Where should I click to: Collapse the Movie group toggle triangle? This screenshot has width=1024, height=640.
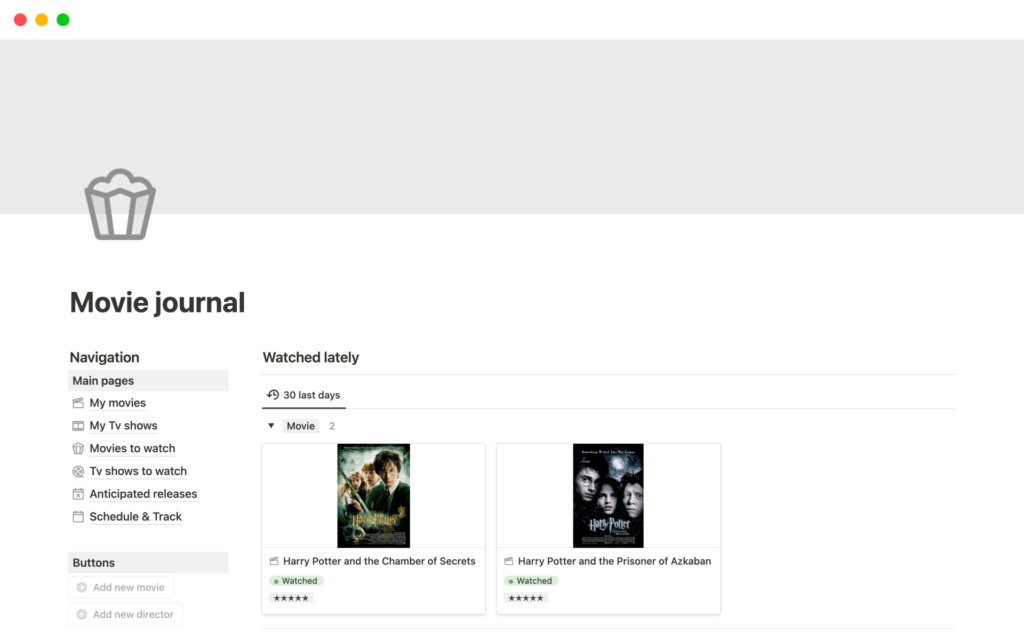271,426
